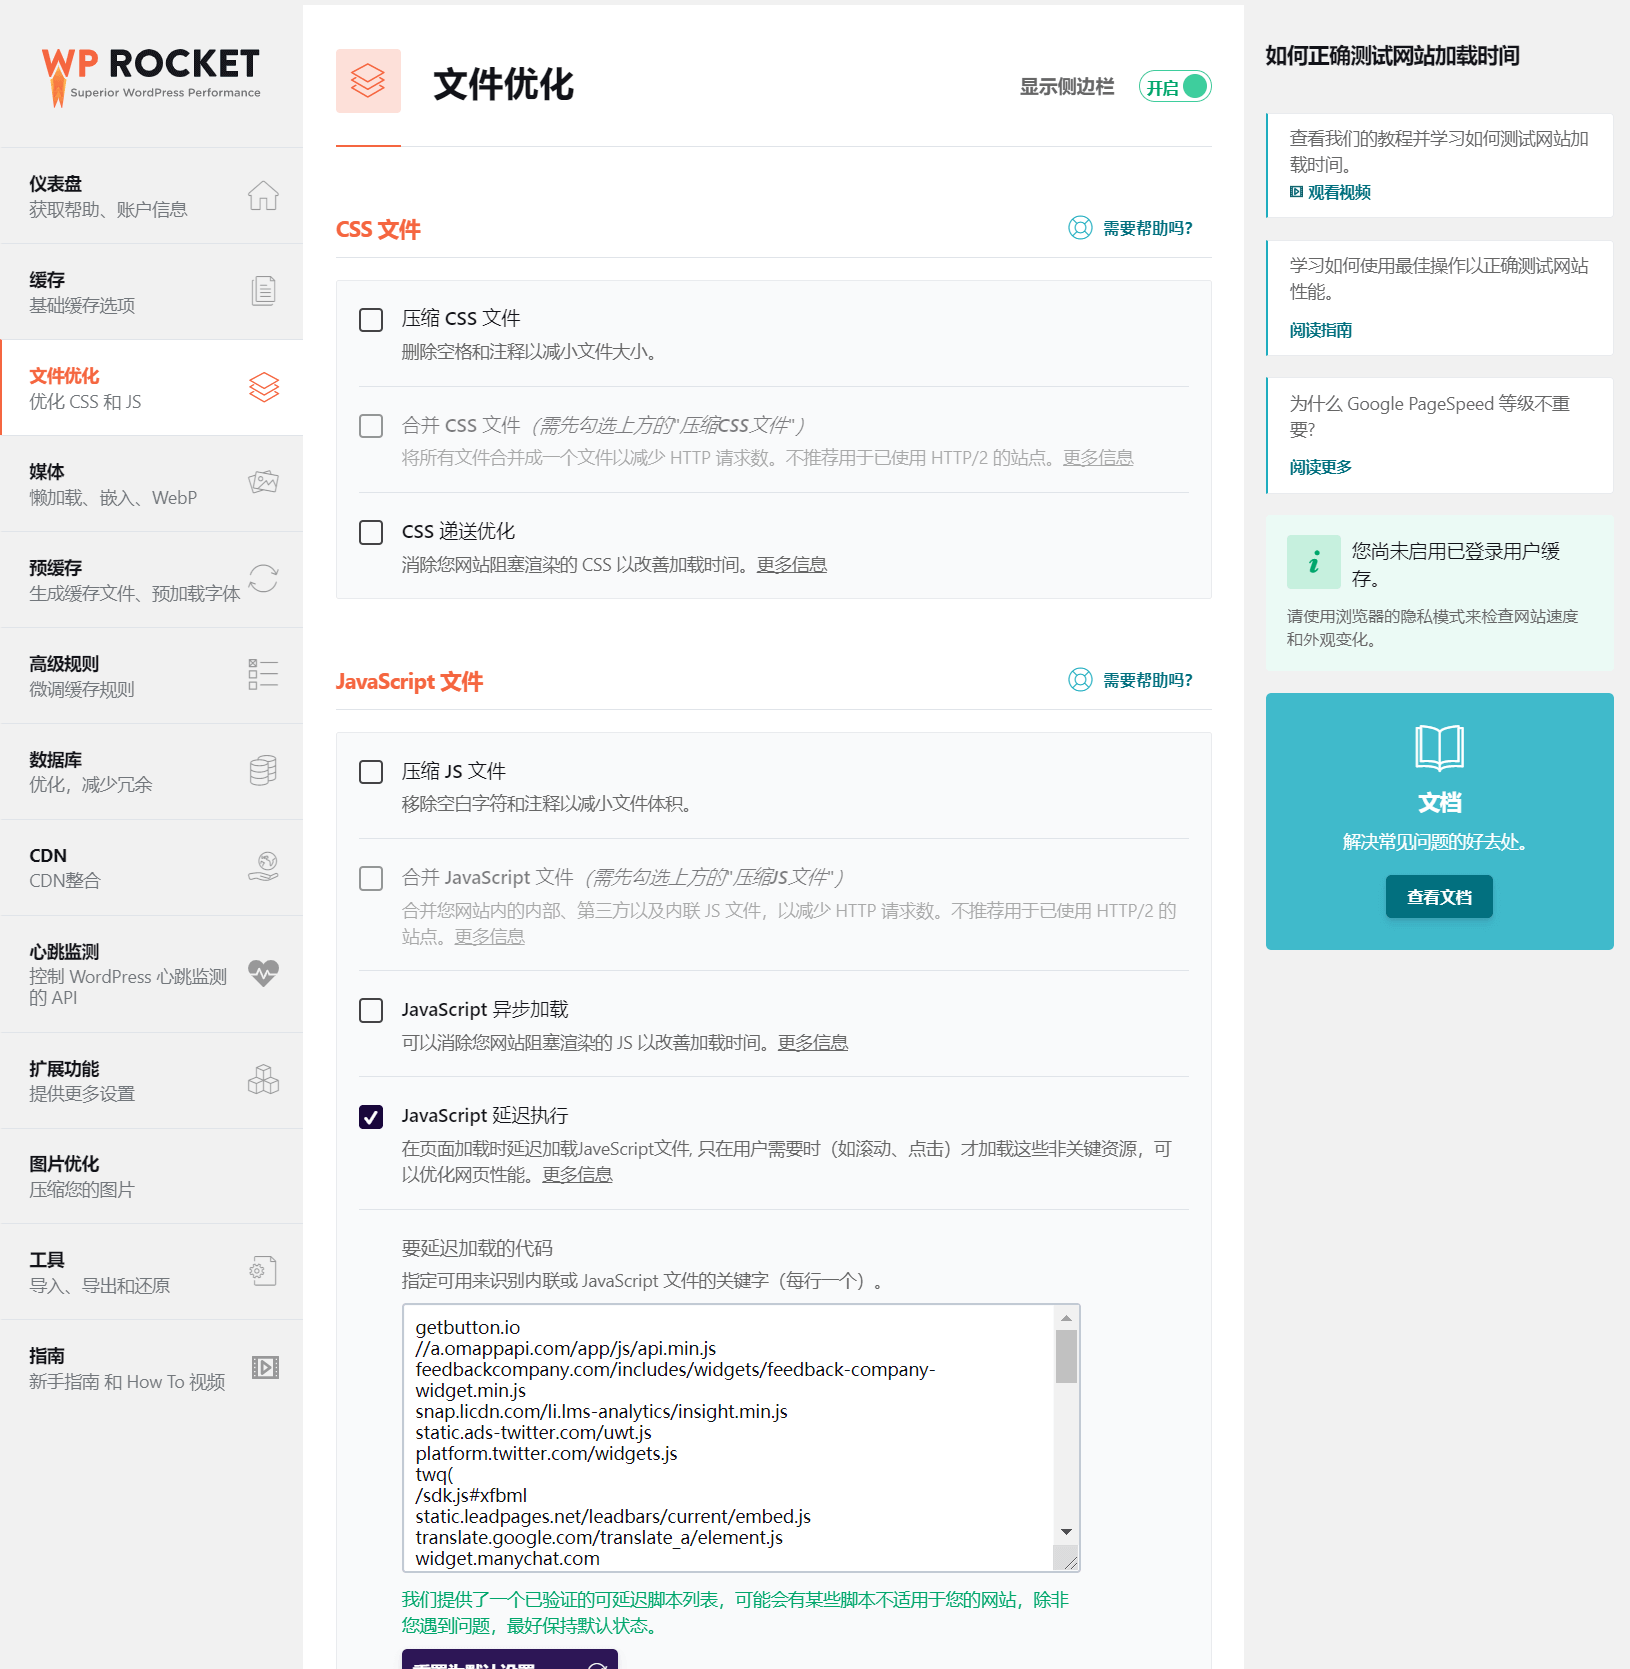Open the 工具 menu item
The width and height of the screenshot is (1630, 1669).
pyautogui.click(x=151, y=1272)
